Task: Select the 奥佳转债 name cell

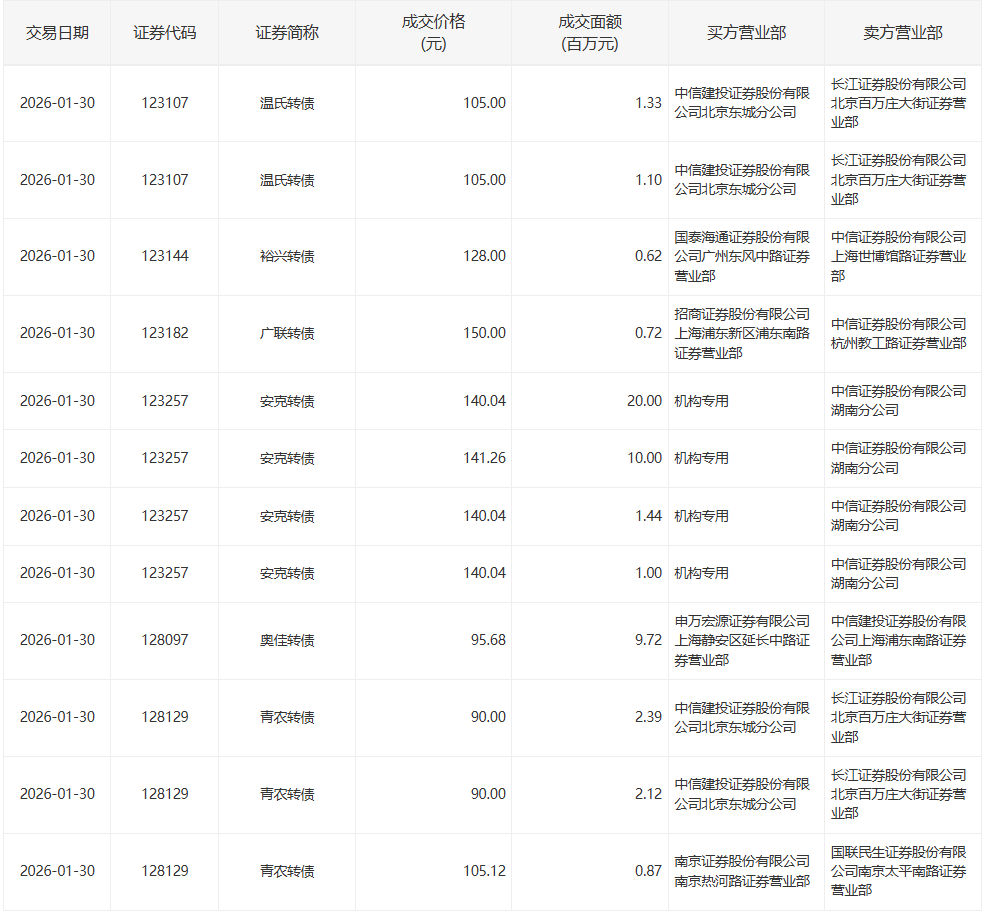Action: 287,640
